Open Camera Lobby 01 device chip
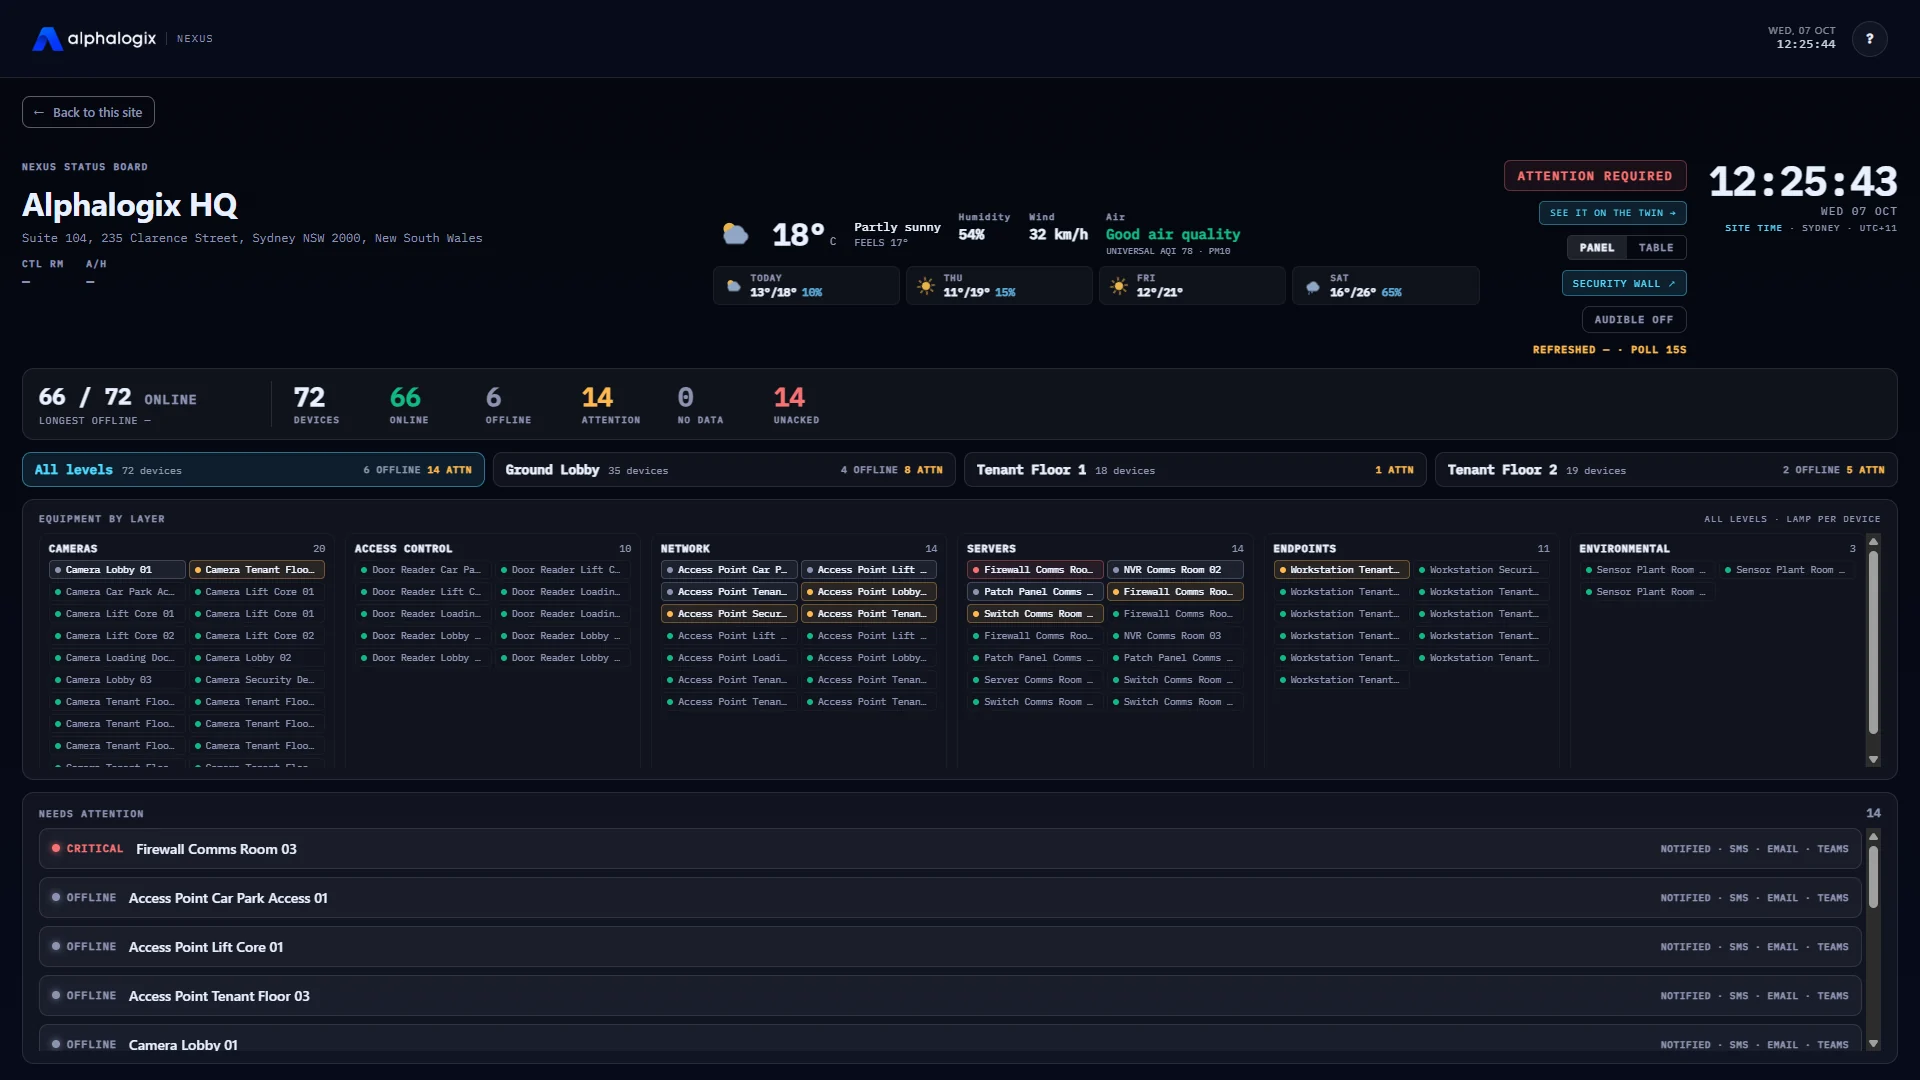Image resolution: width=1920 pixels, height=1080 pixels. point(117,570)
